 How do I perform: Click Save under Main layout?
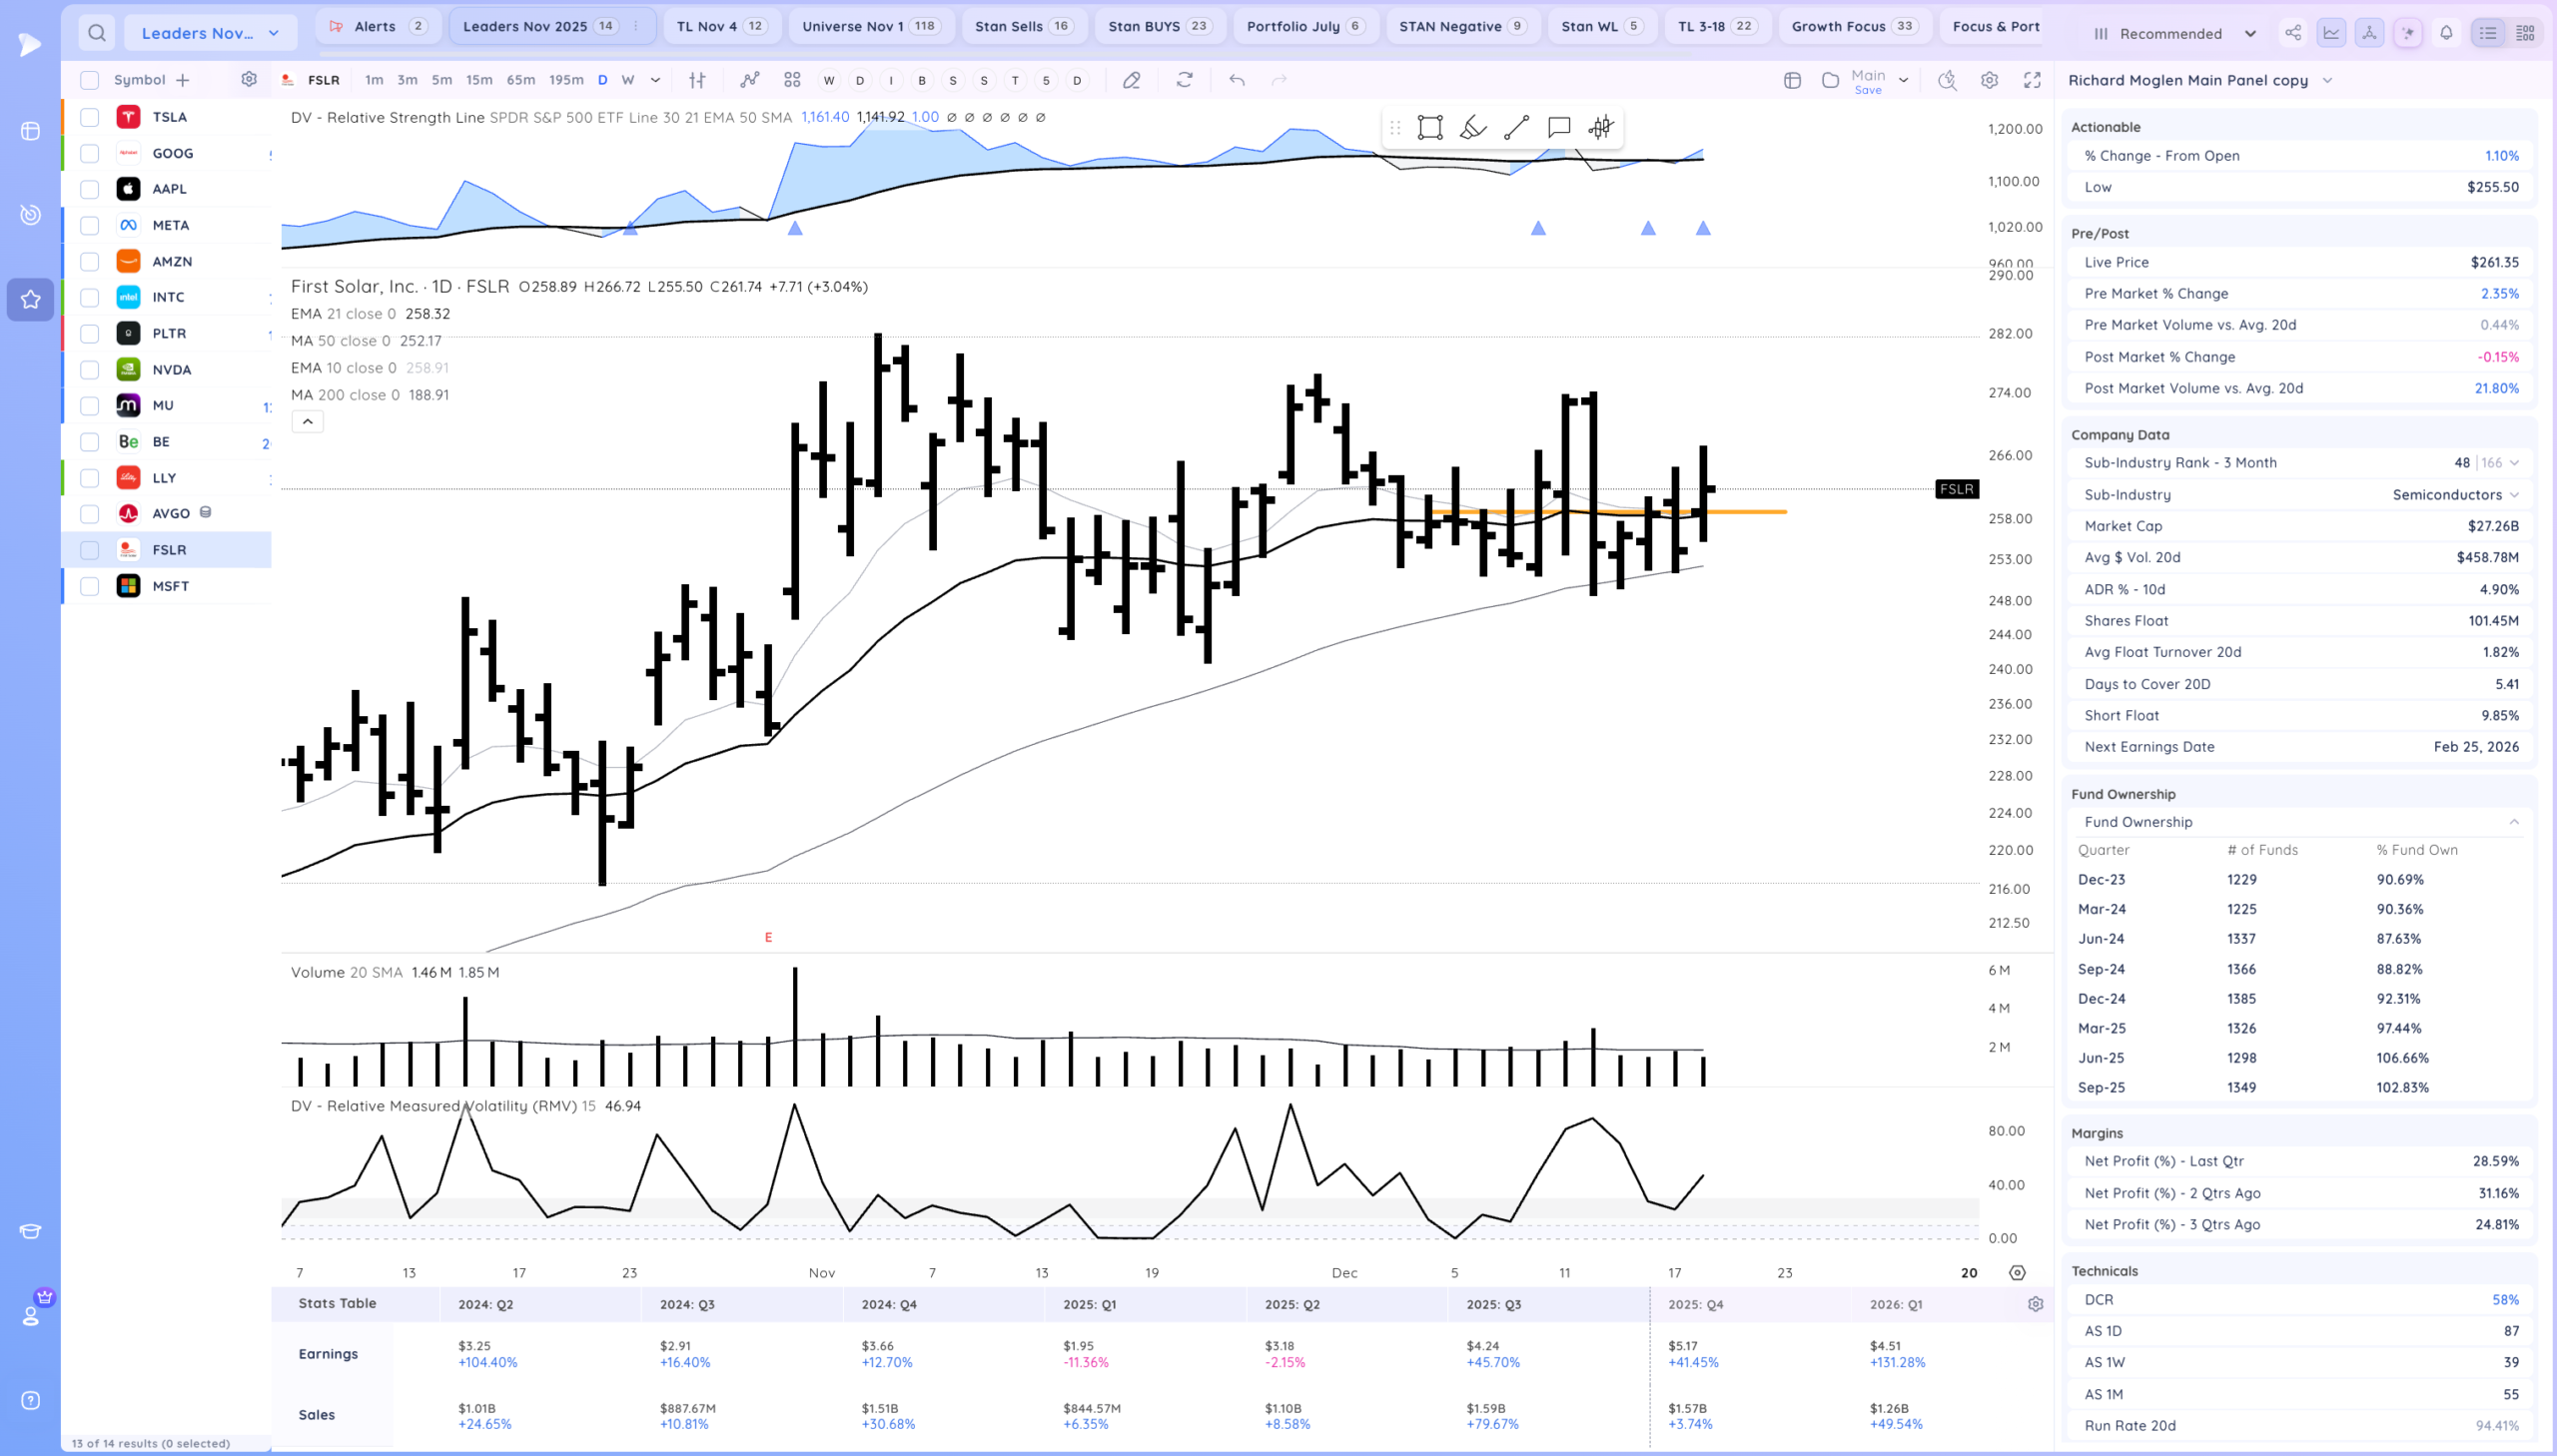tap(1867, 91)
